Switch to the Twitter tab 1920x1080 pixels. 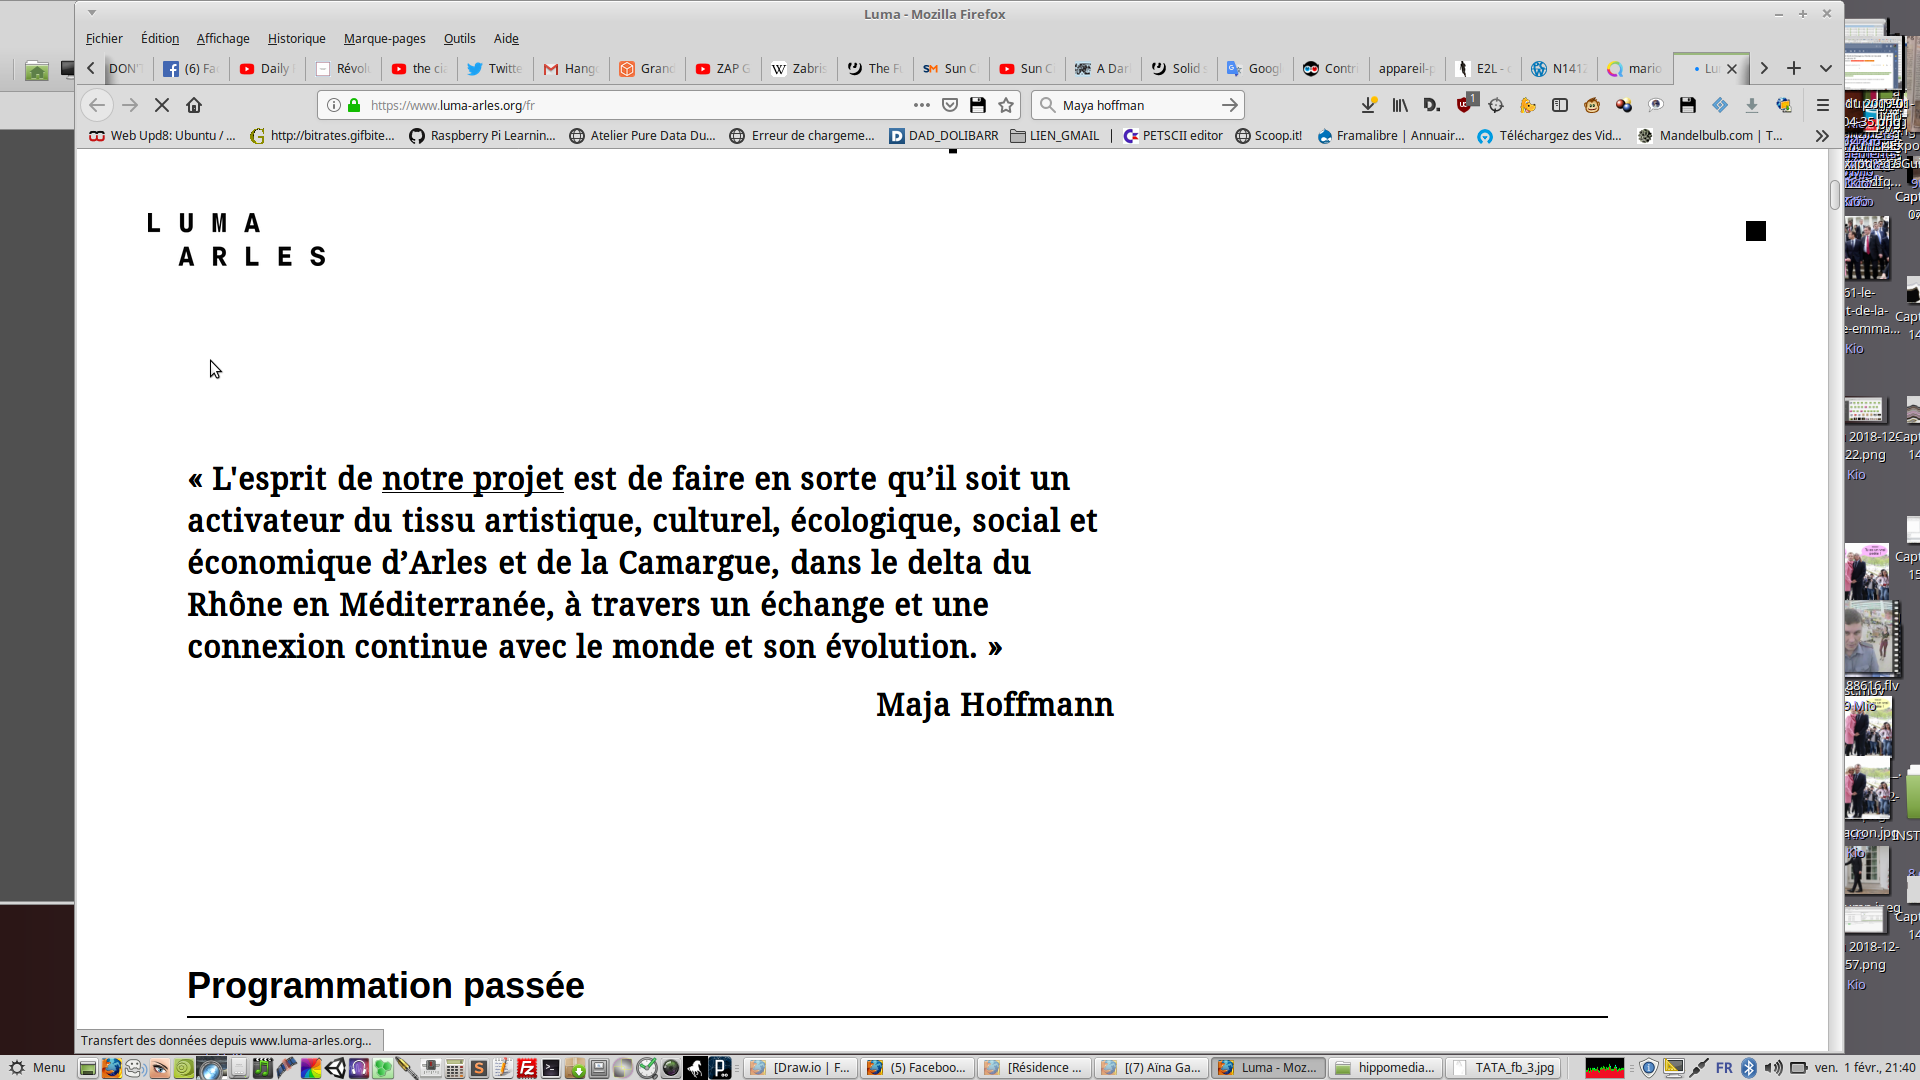click(x=495, y=68)
